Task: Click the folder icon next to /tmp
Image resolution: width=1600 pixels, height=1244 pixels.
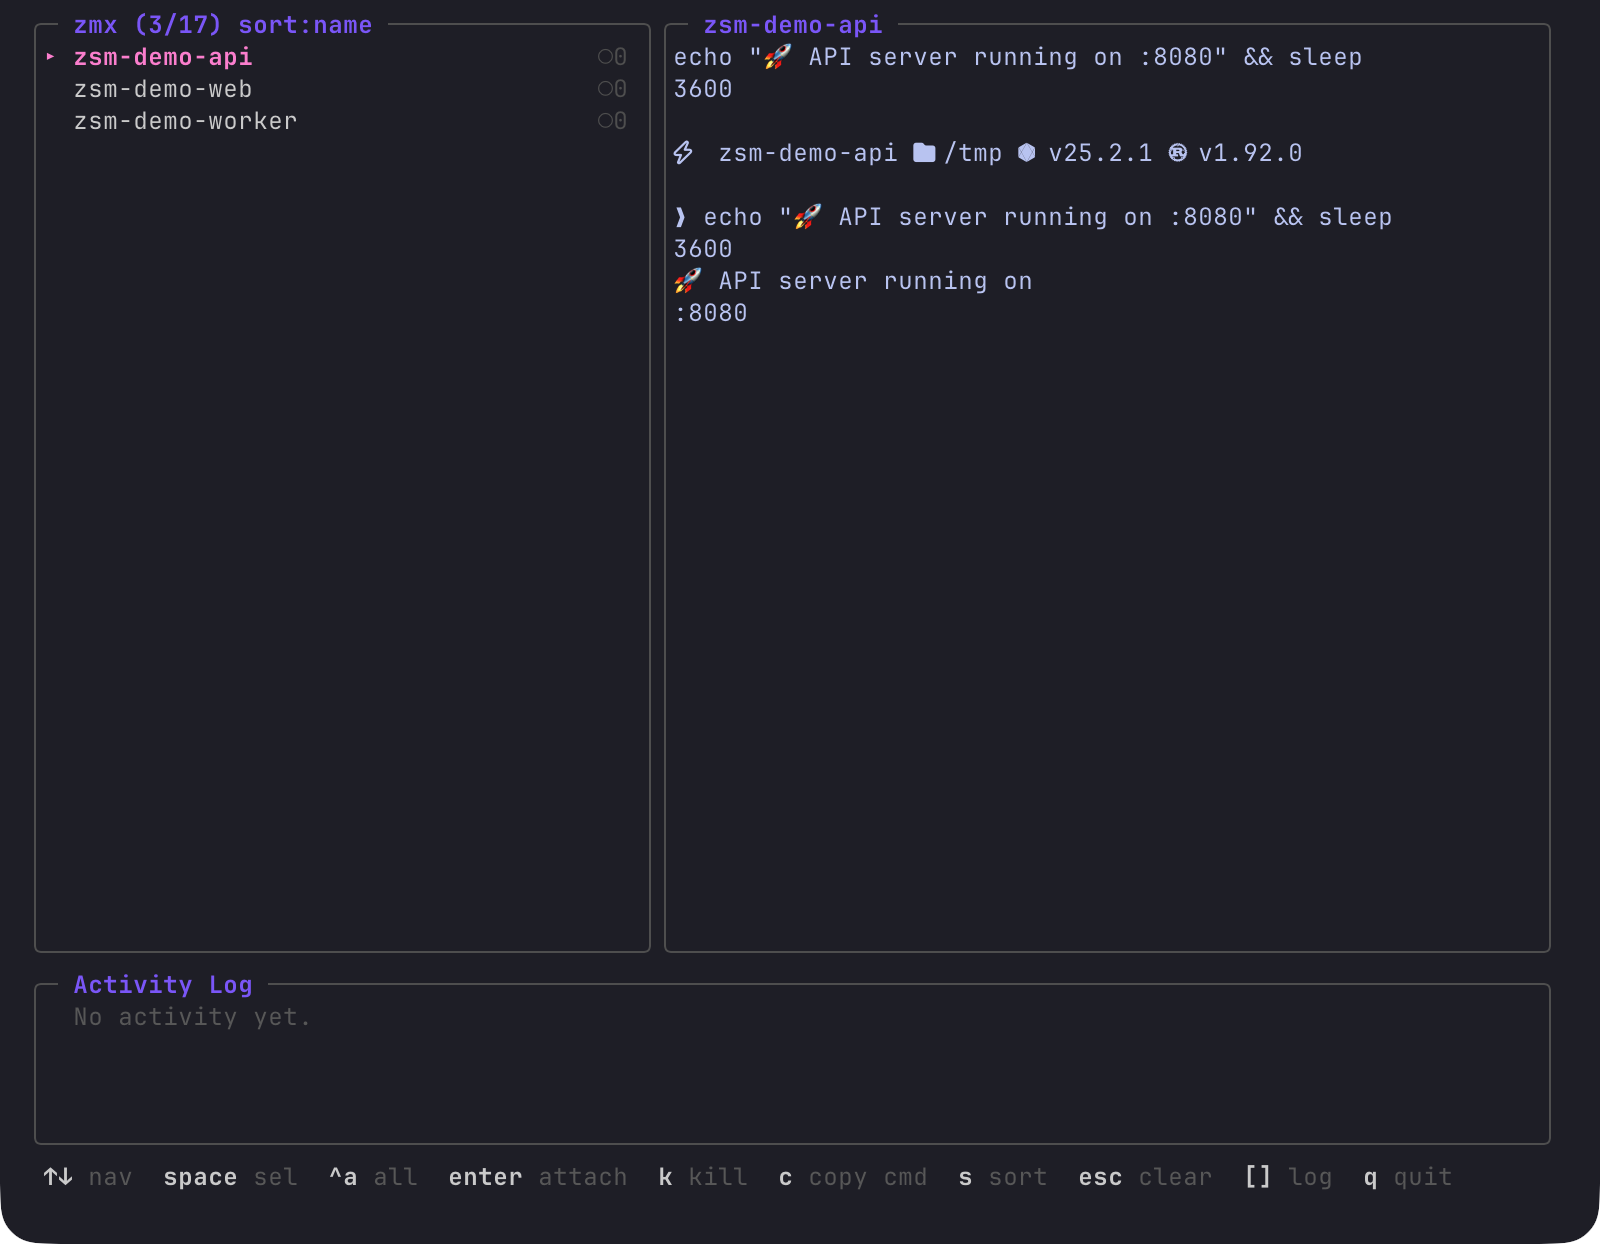Action: [925, 153]
